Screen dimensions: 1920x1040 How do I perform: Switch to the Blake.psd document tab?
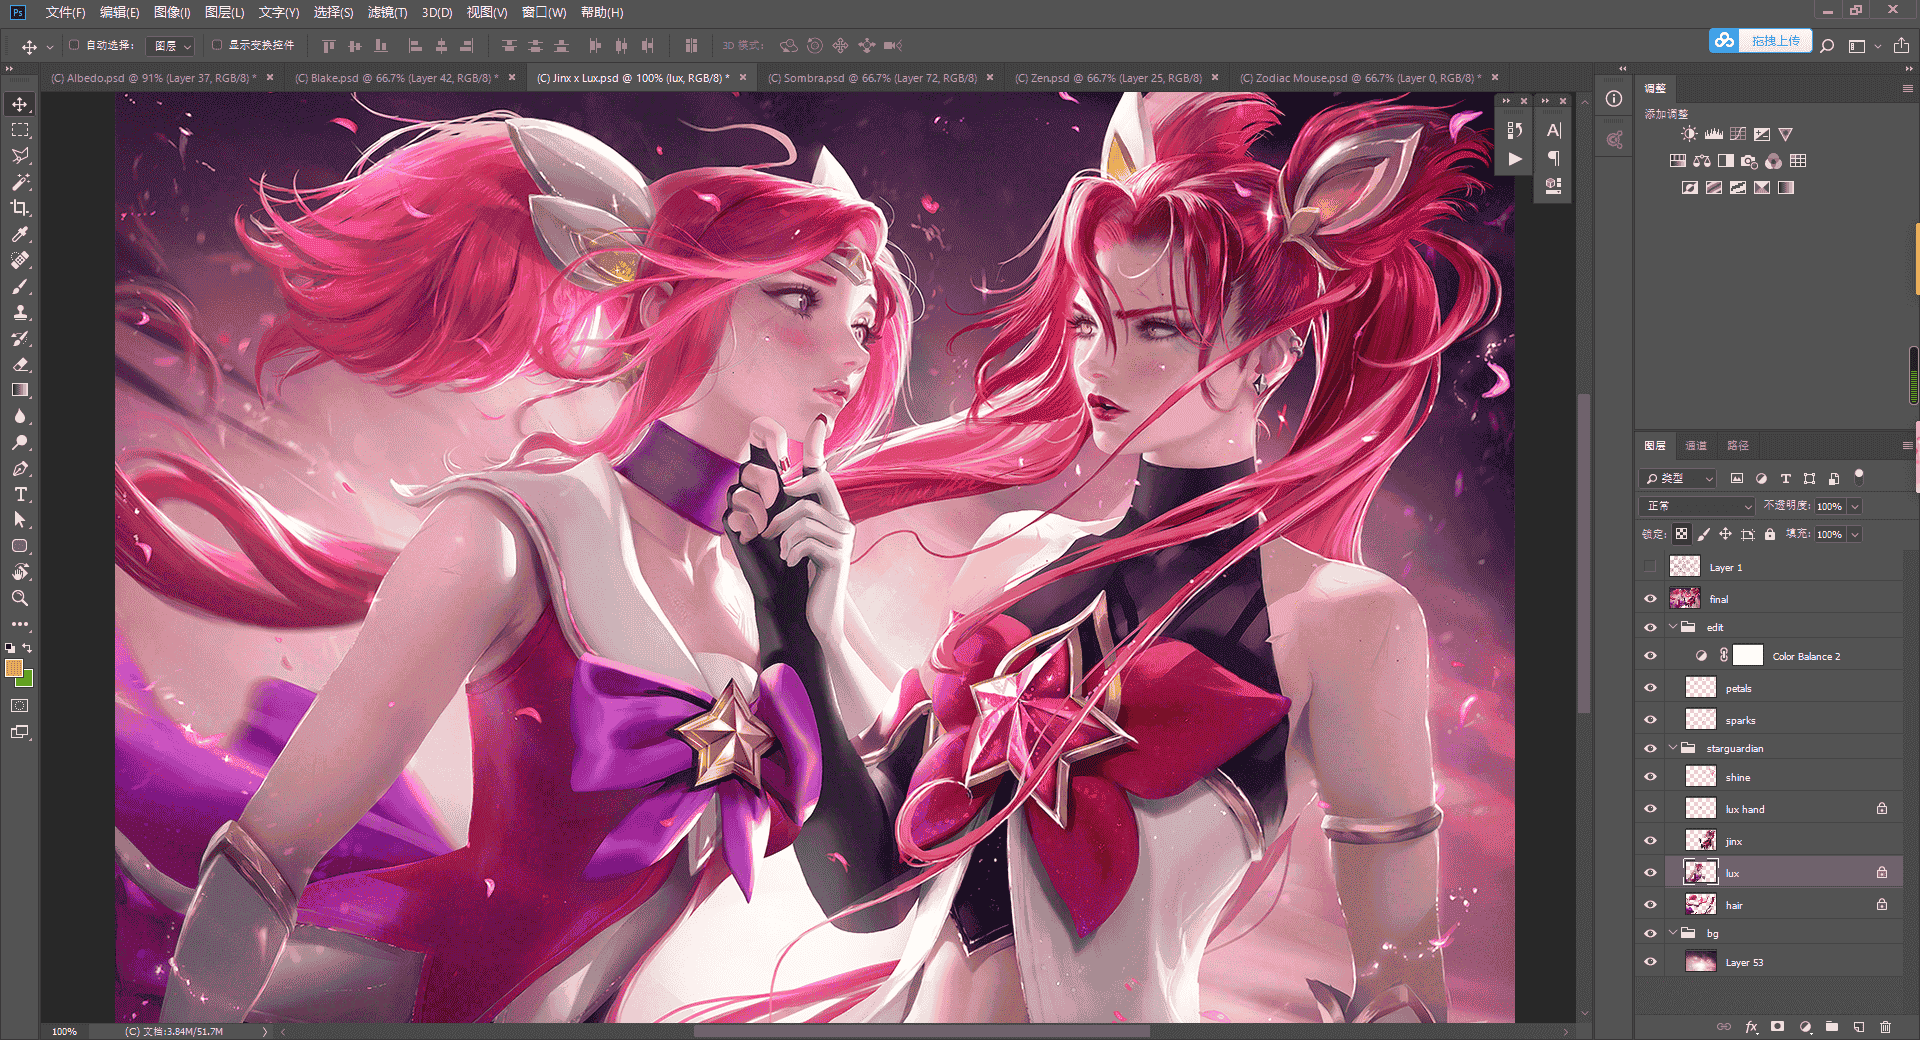tap(397, 77)
